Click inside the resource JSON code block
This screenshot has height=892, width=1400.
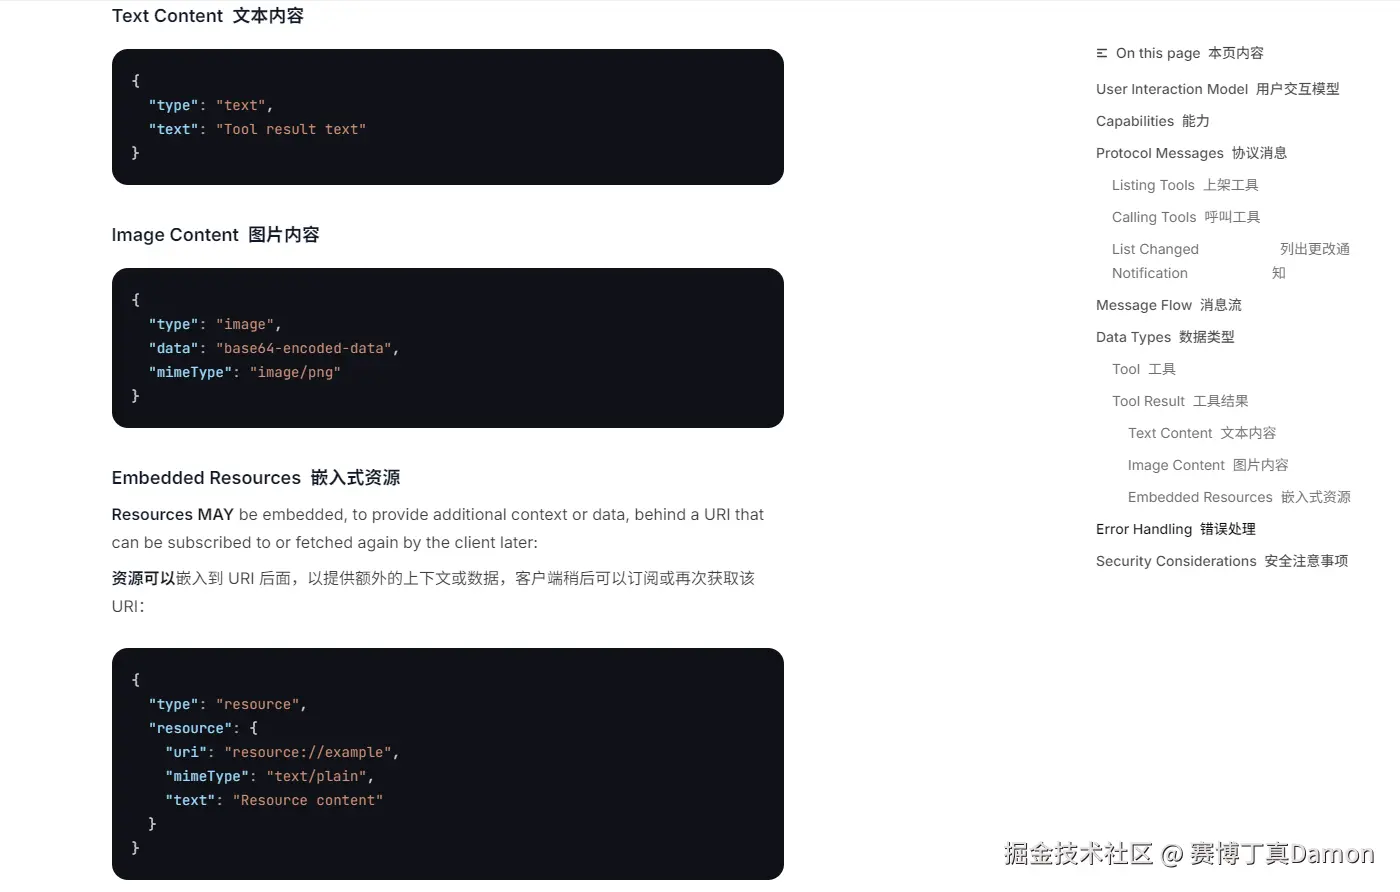click(448, 764)
